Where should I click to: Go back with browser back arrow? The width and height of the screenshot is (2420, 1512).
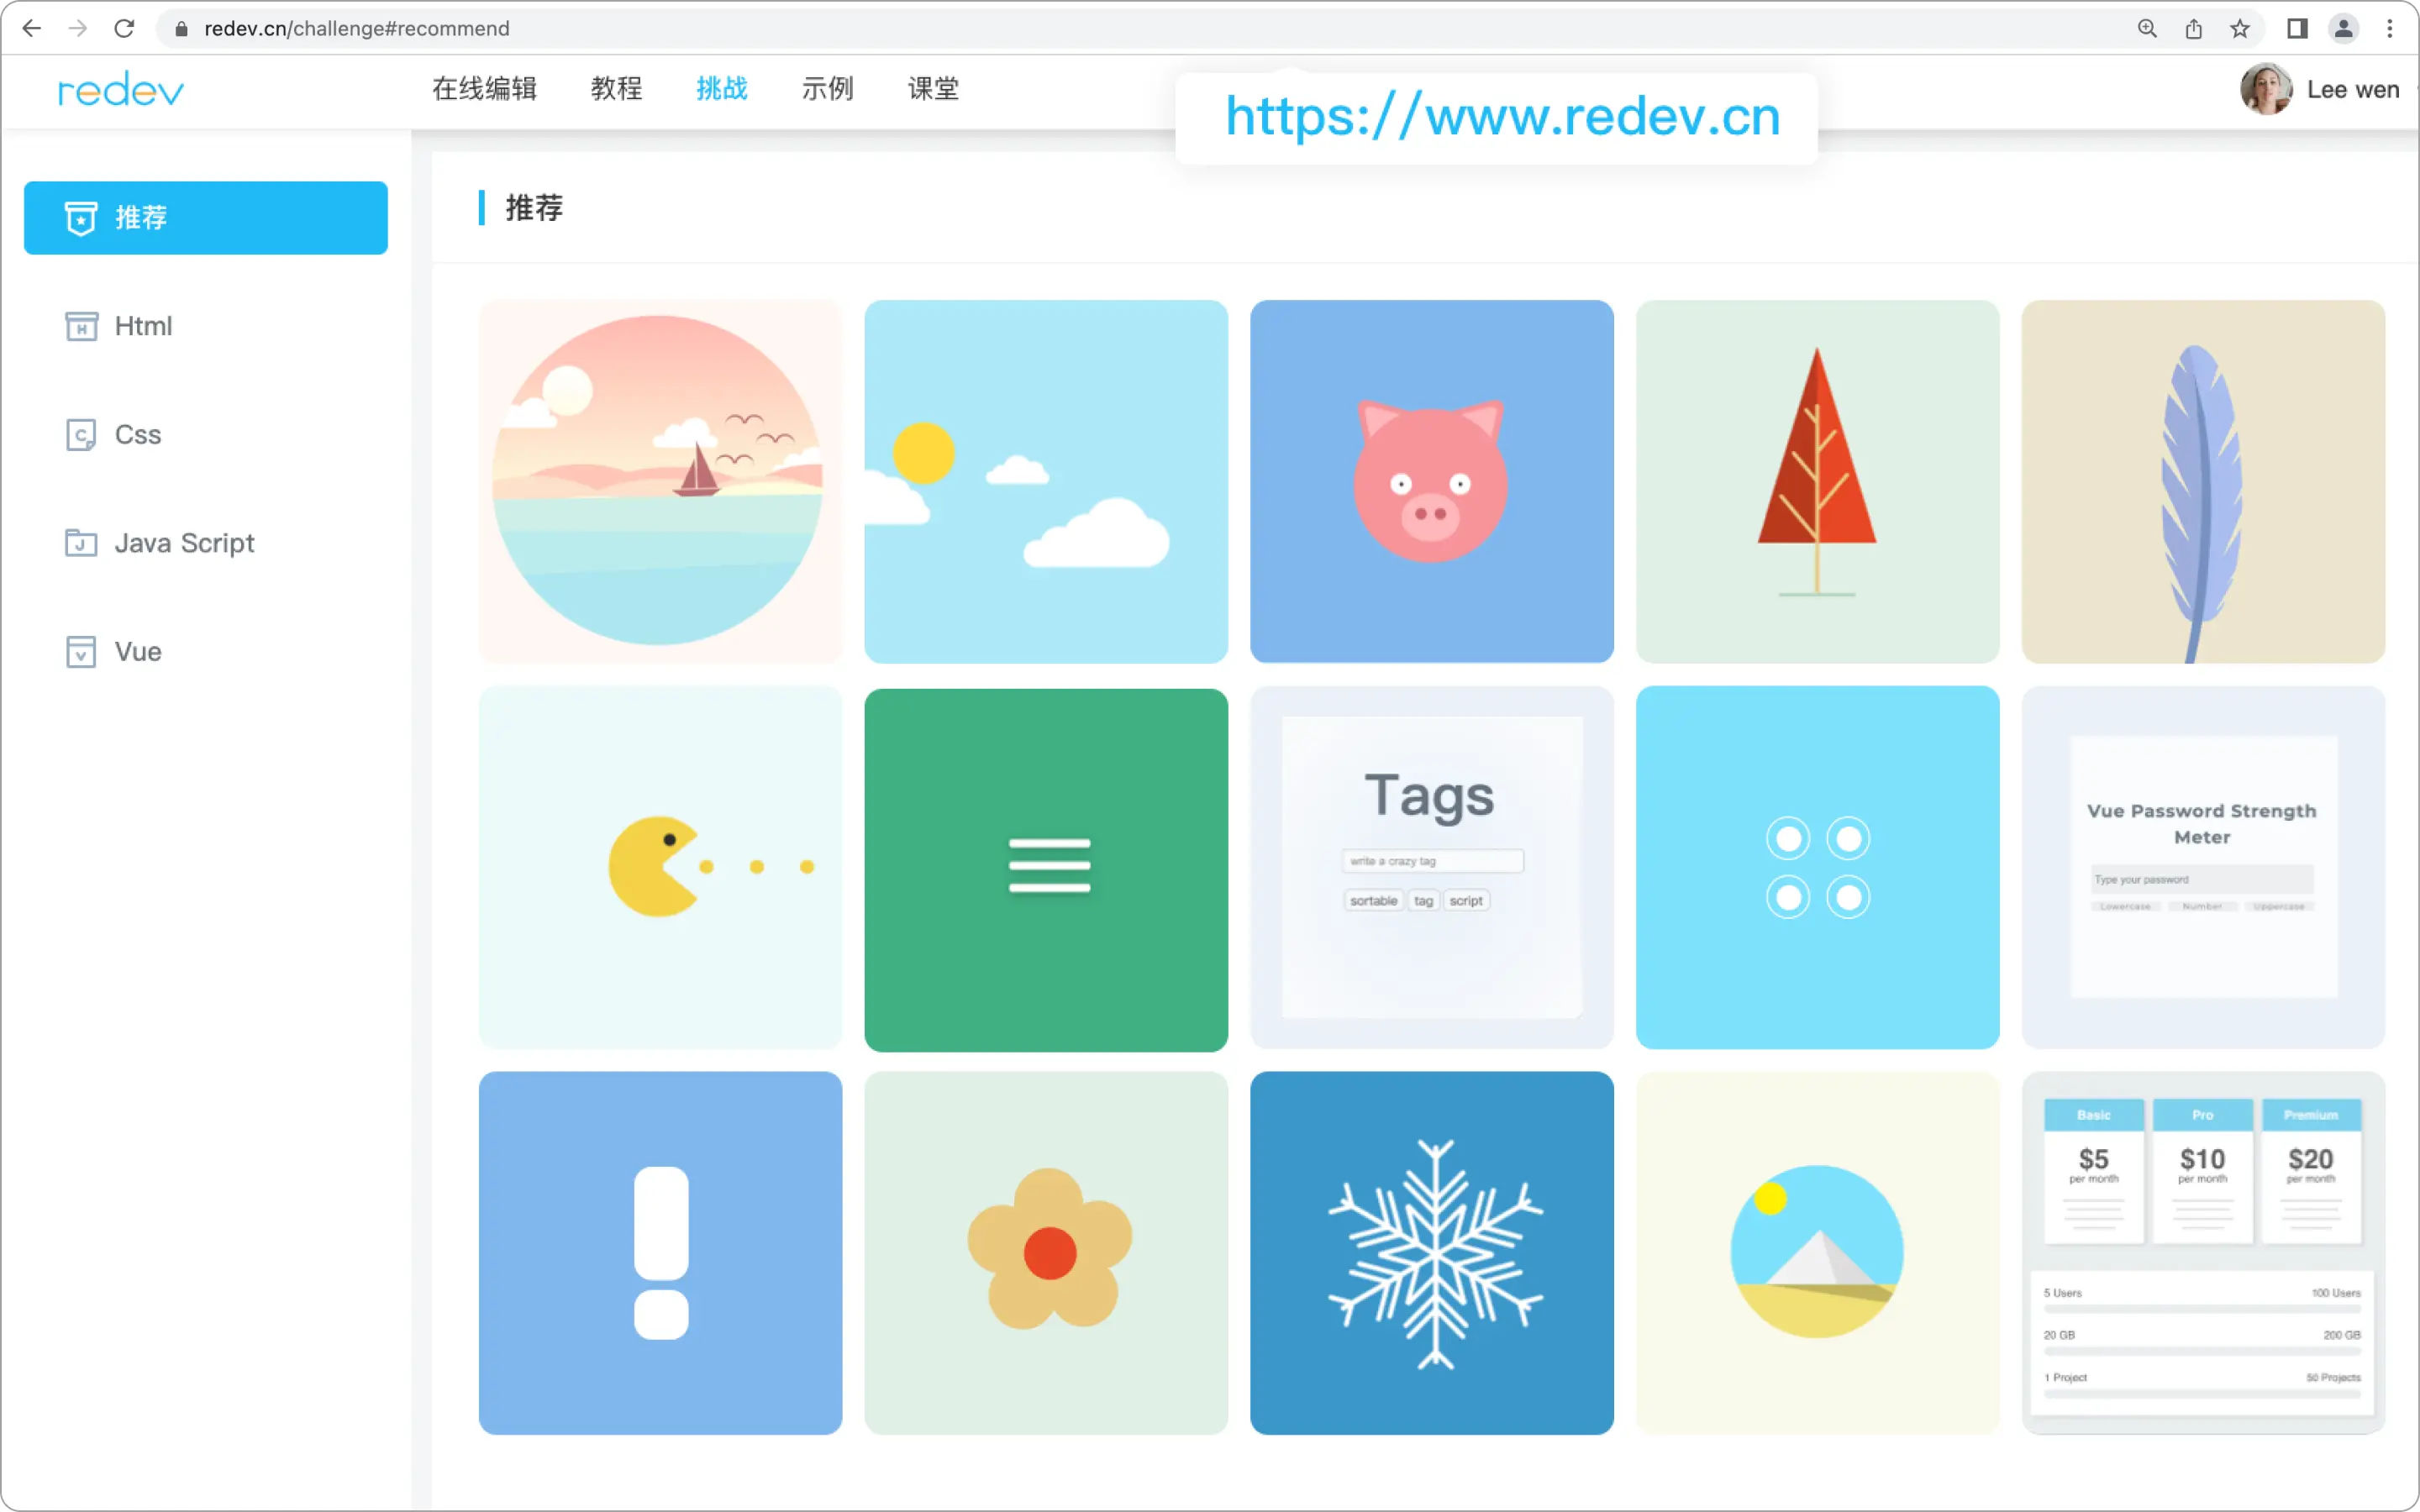[31, 28]
